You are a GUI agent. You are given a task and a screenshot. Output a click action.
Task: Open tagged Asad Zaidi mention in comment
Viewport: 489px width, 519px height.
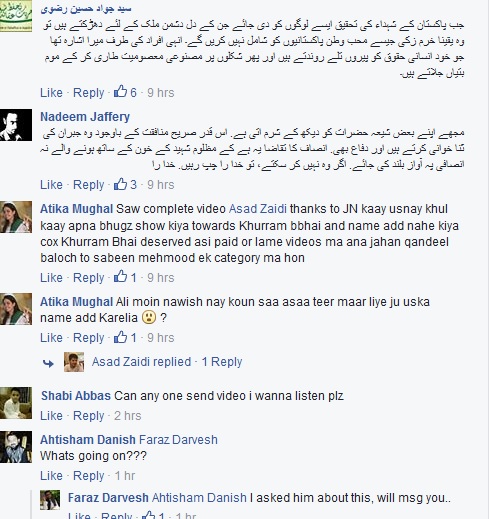point(258,209)
